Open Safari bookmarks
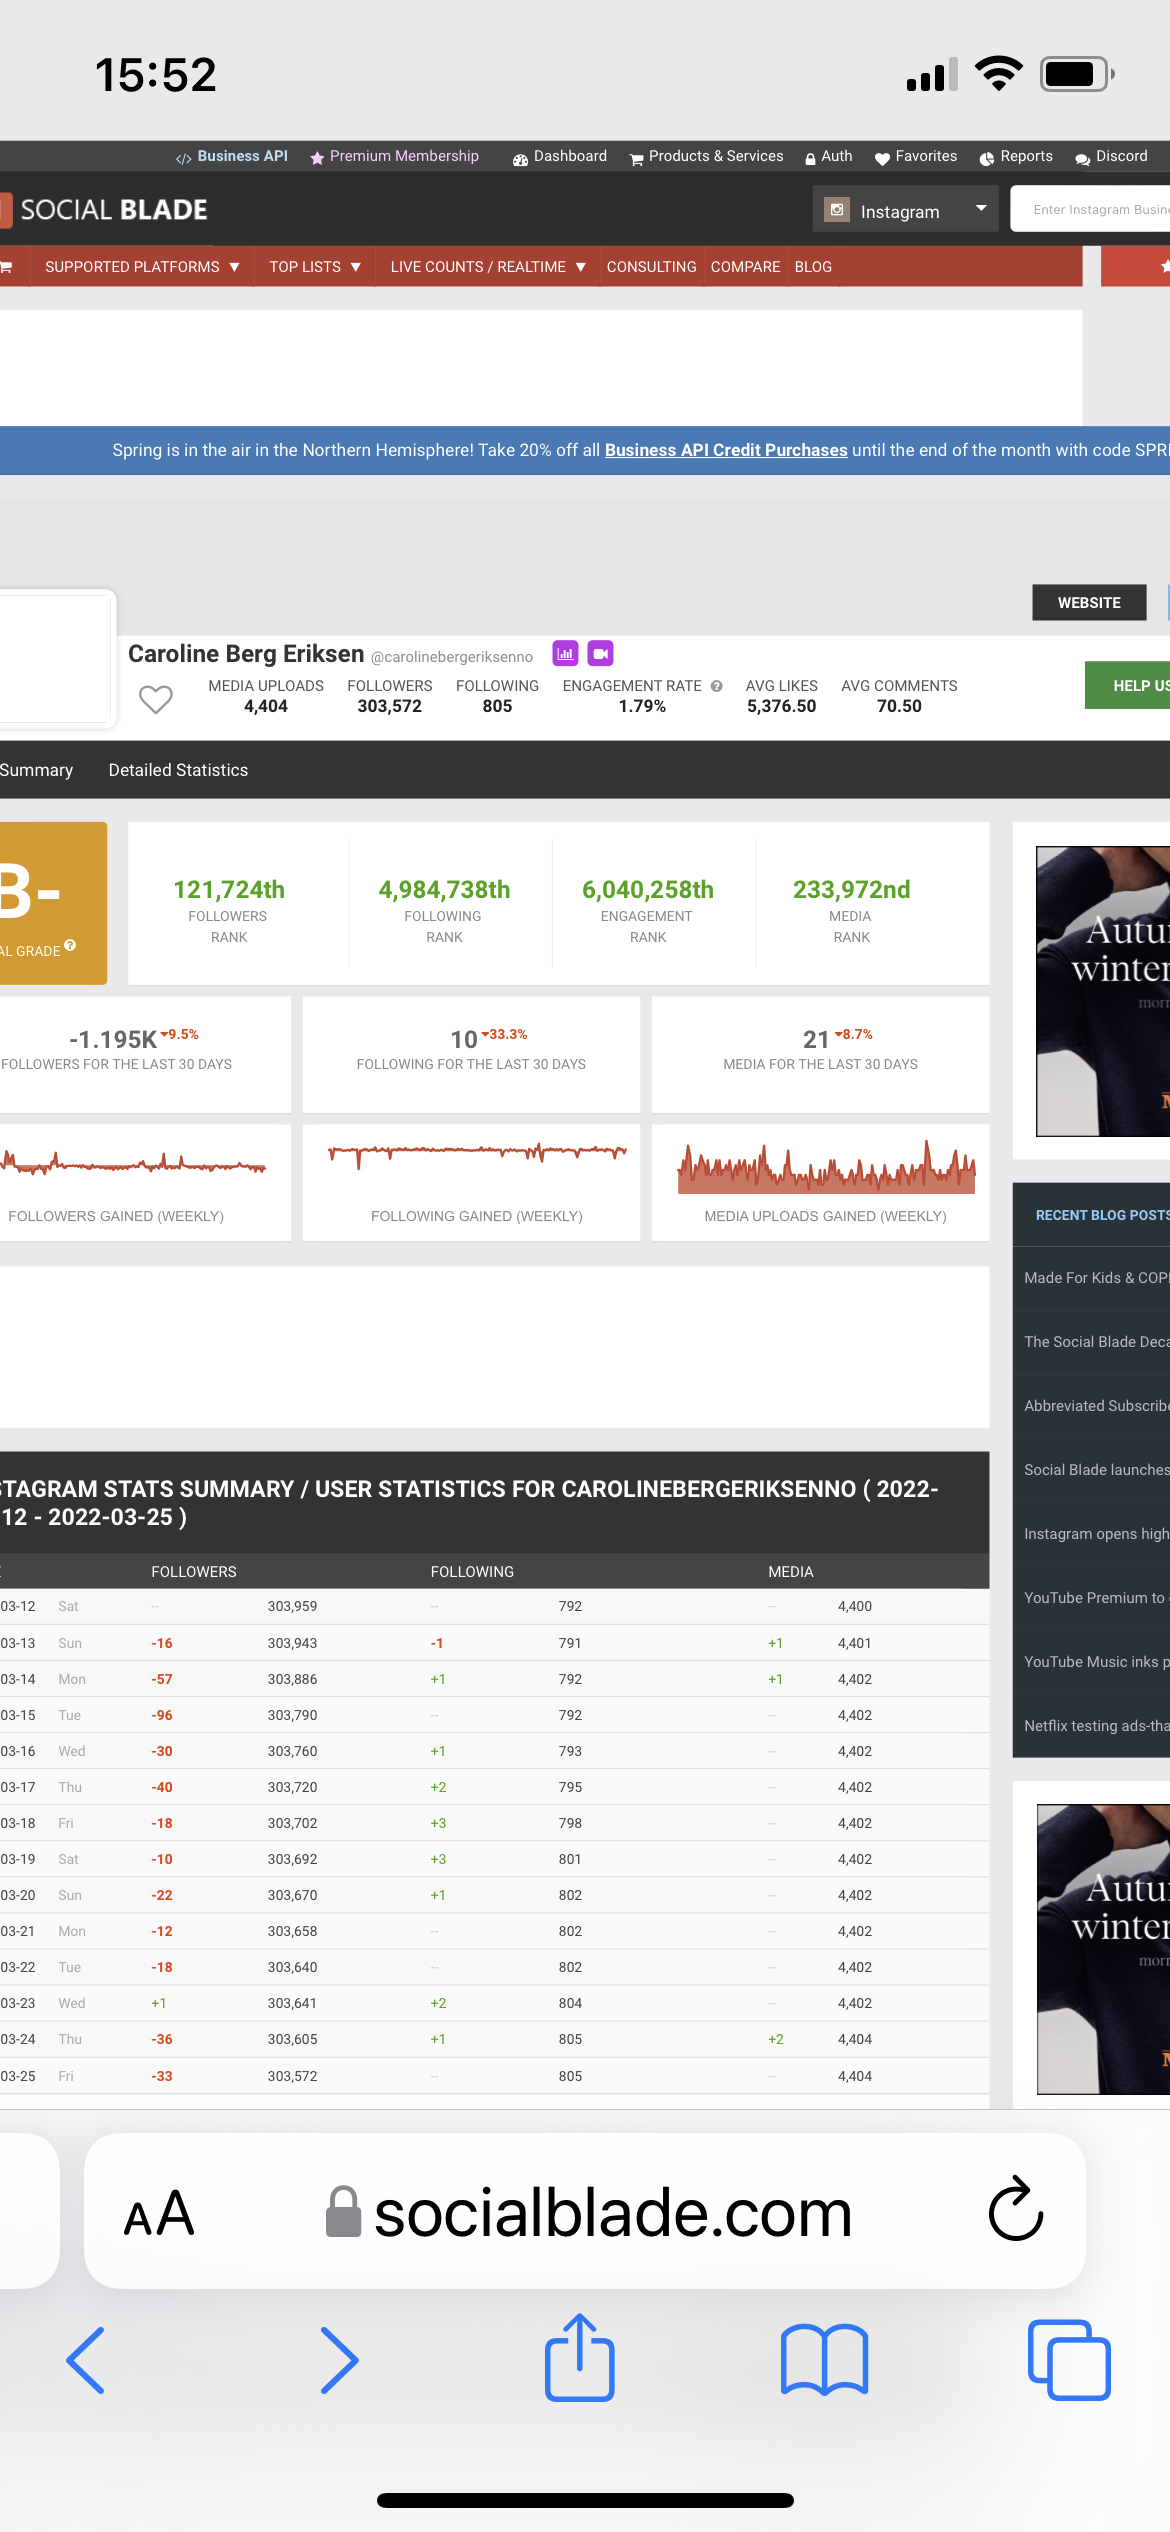This screenshot has width=1170, height=2532. click(x=825, y=2360)
